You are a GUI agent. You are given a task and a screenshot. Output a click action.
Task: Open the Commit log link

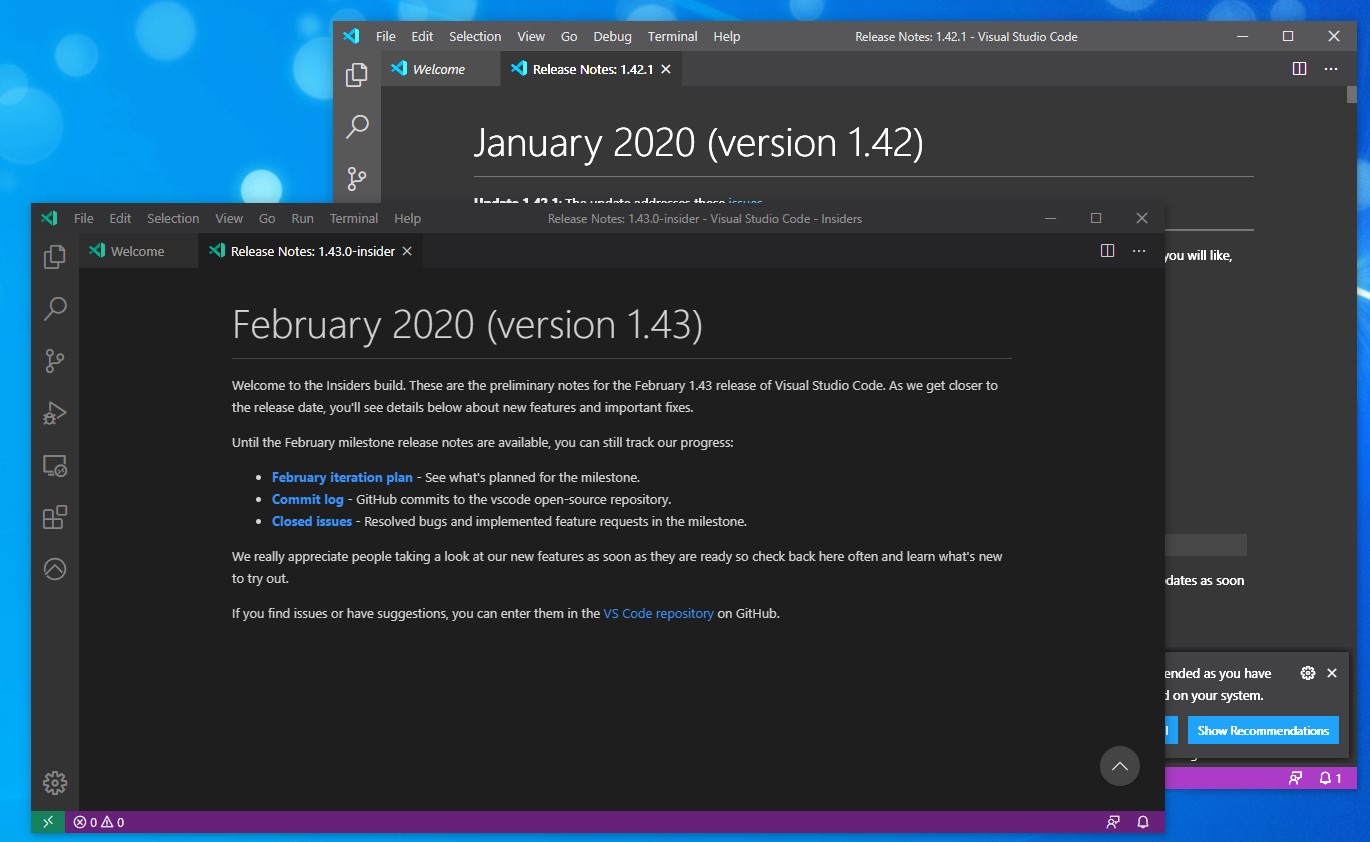(x=307, y=498)
